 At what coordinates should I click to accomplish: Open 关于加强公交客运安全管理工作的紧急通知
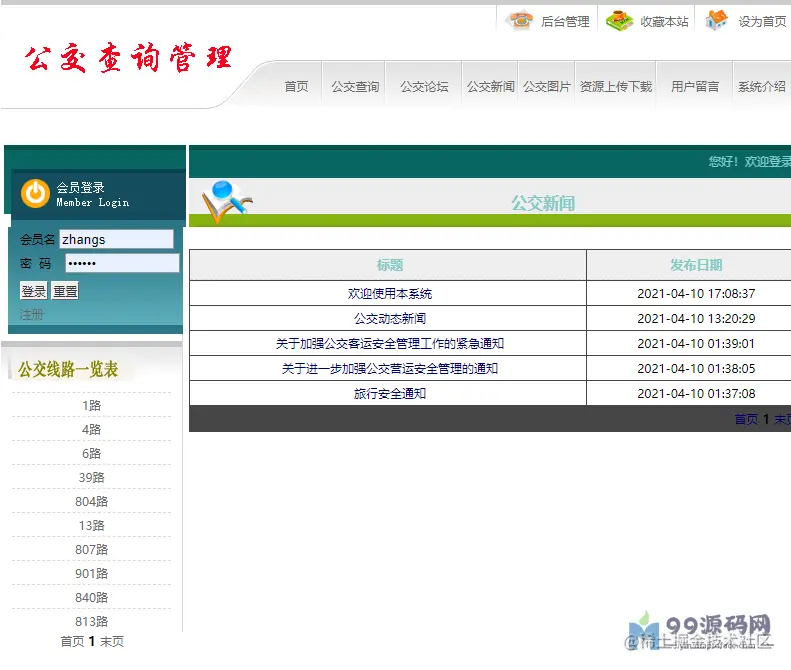[x=389, y=344]
